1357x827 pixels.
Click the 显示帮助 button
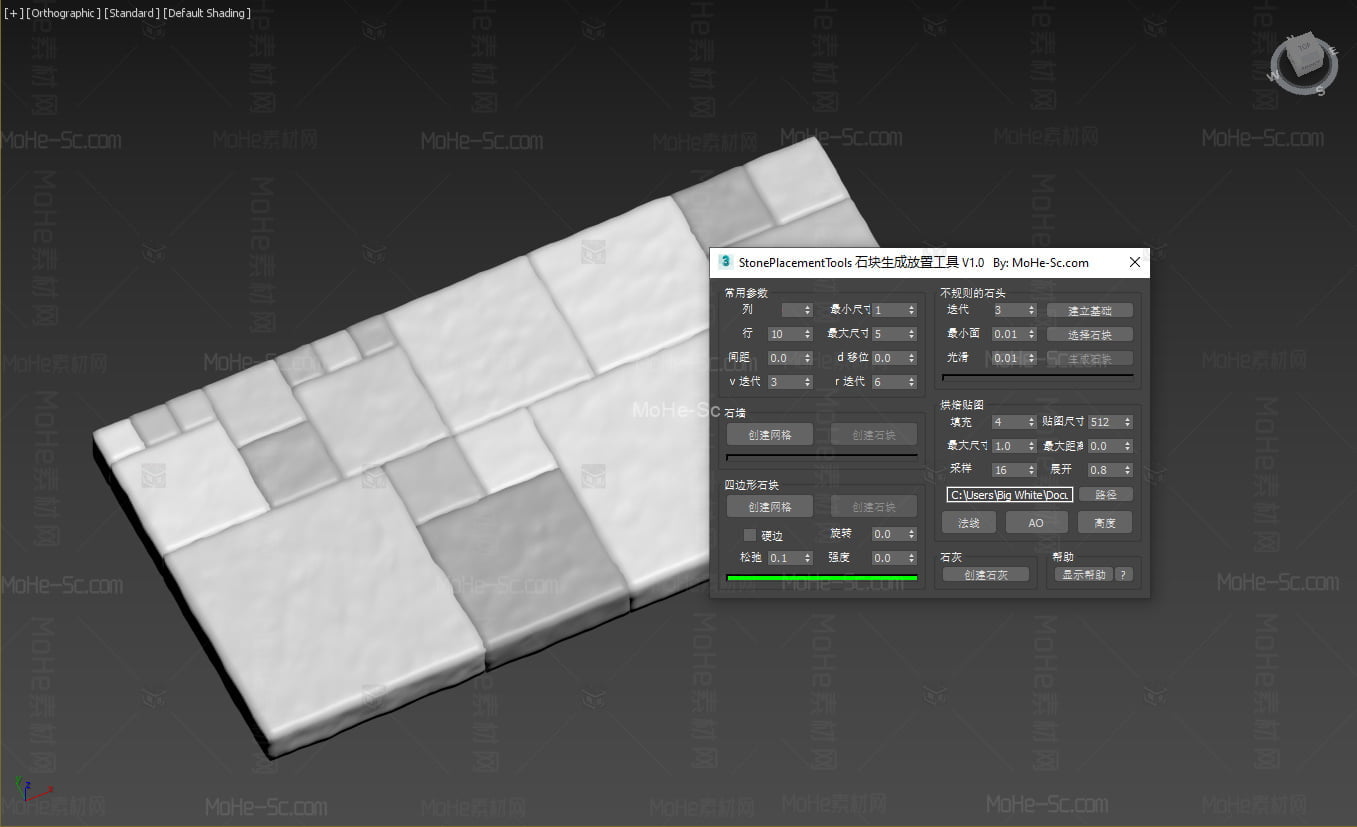pos(1083,575)
